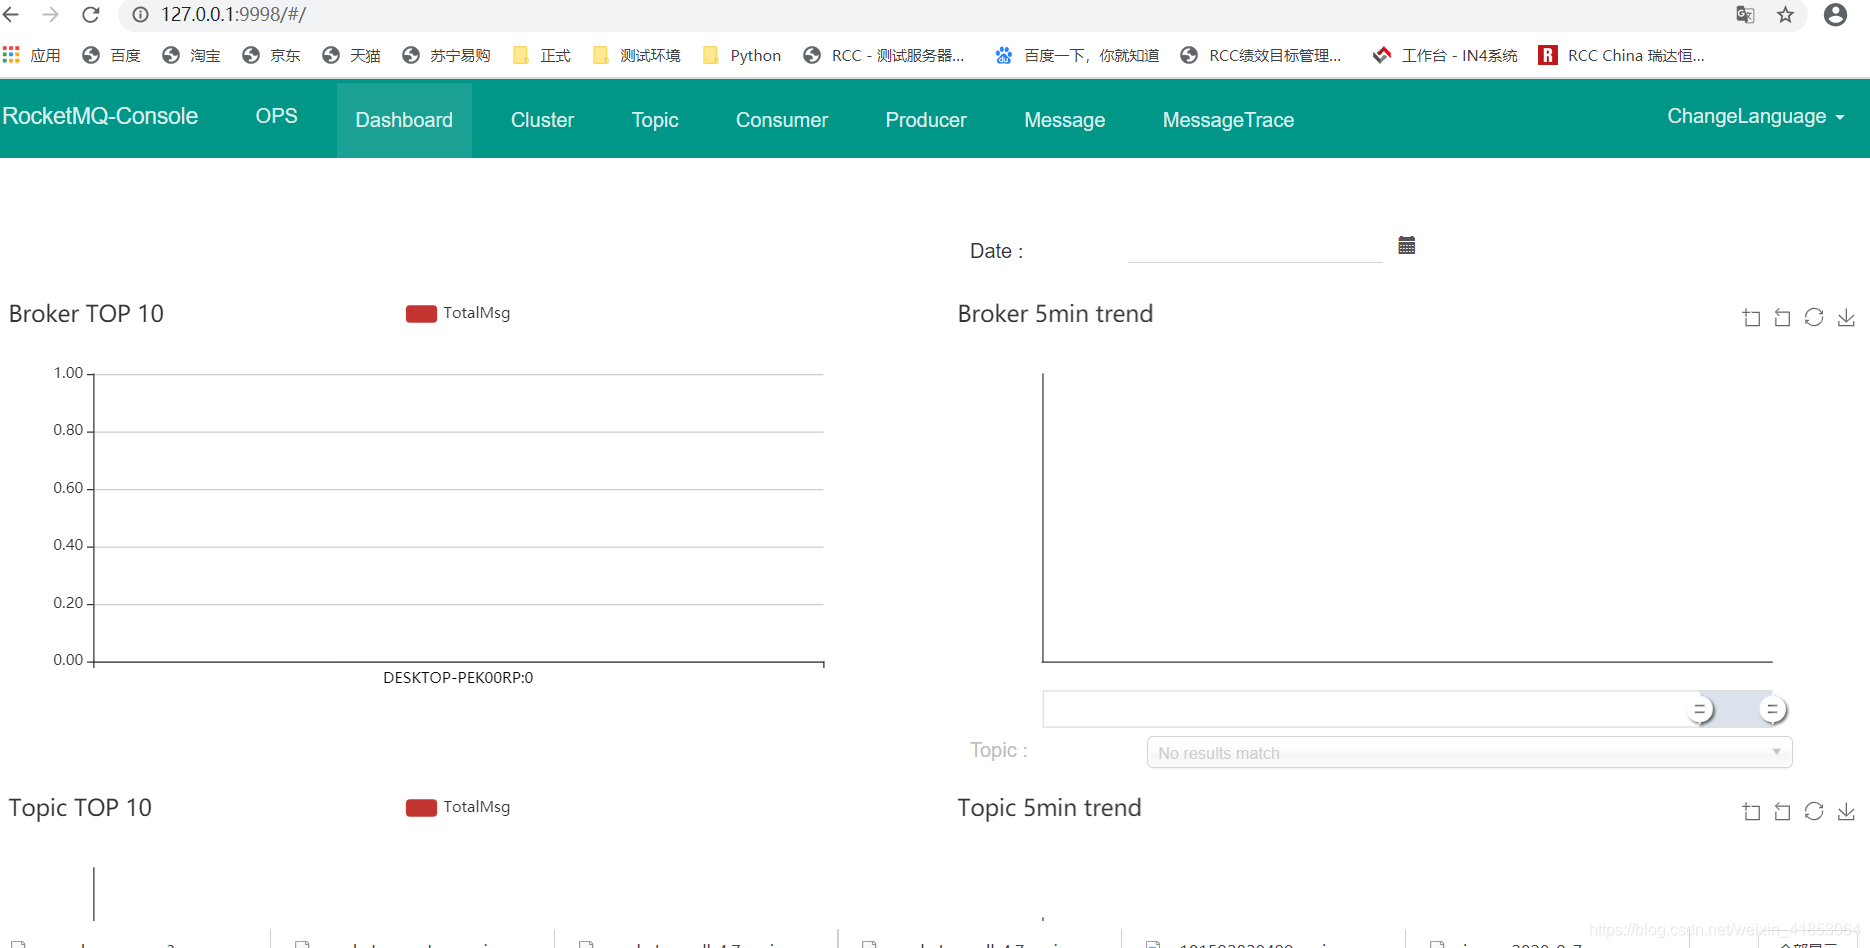The height and width of the screenshot is (948, 1870).
Task: Open the Producer tab
Action: tap(926, 120)
